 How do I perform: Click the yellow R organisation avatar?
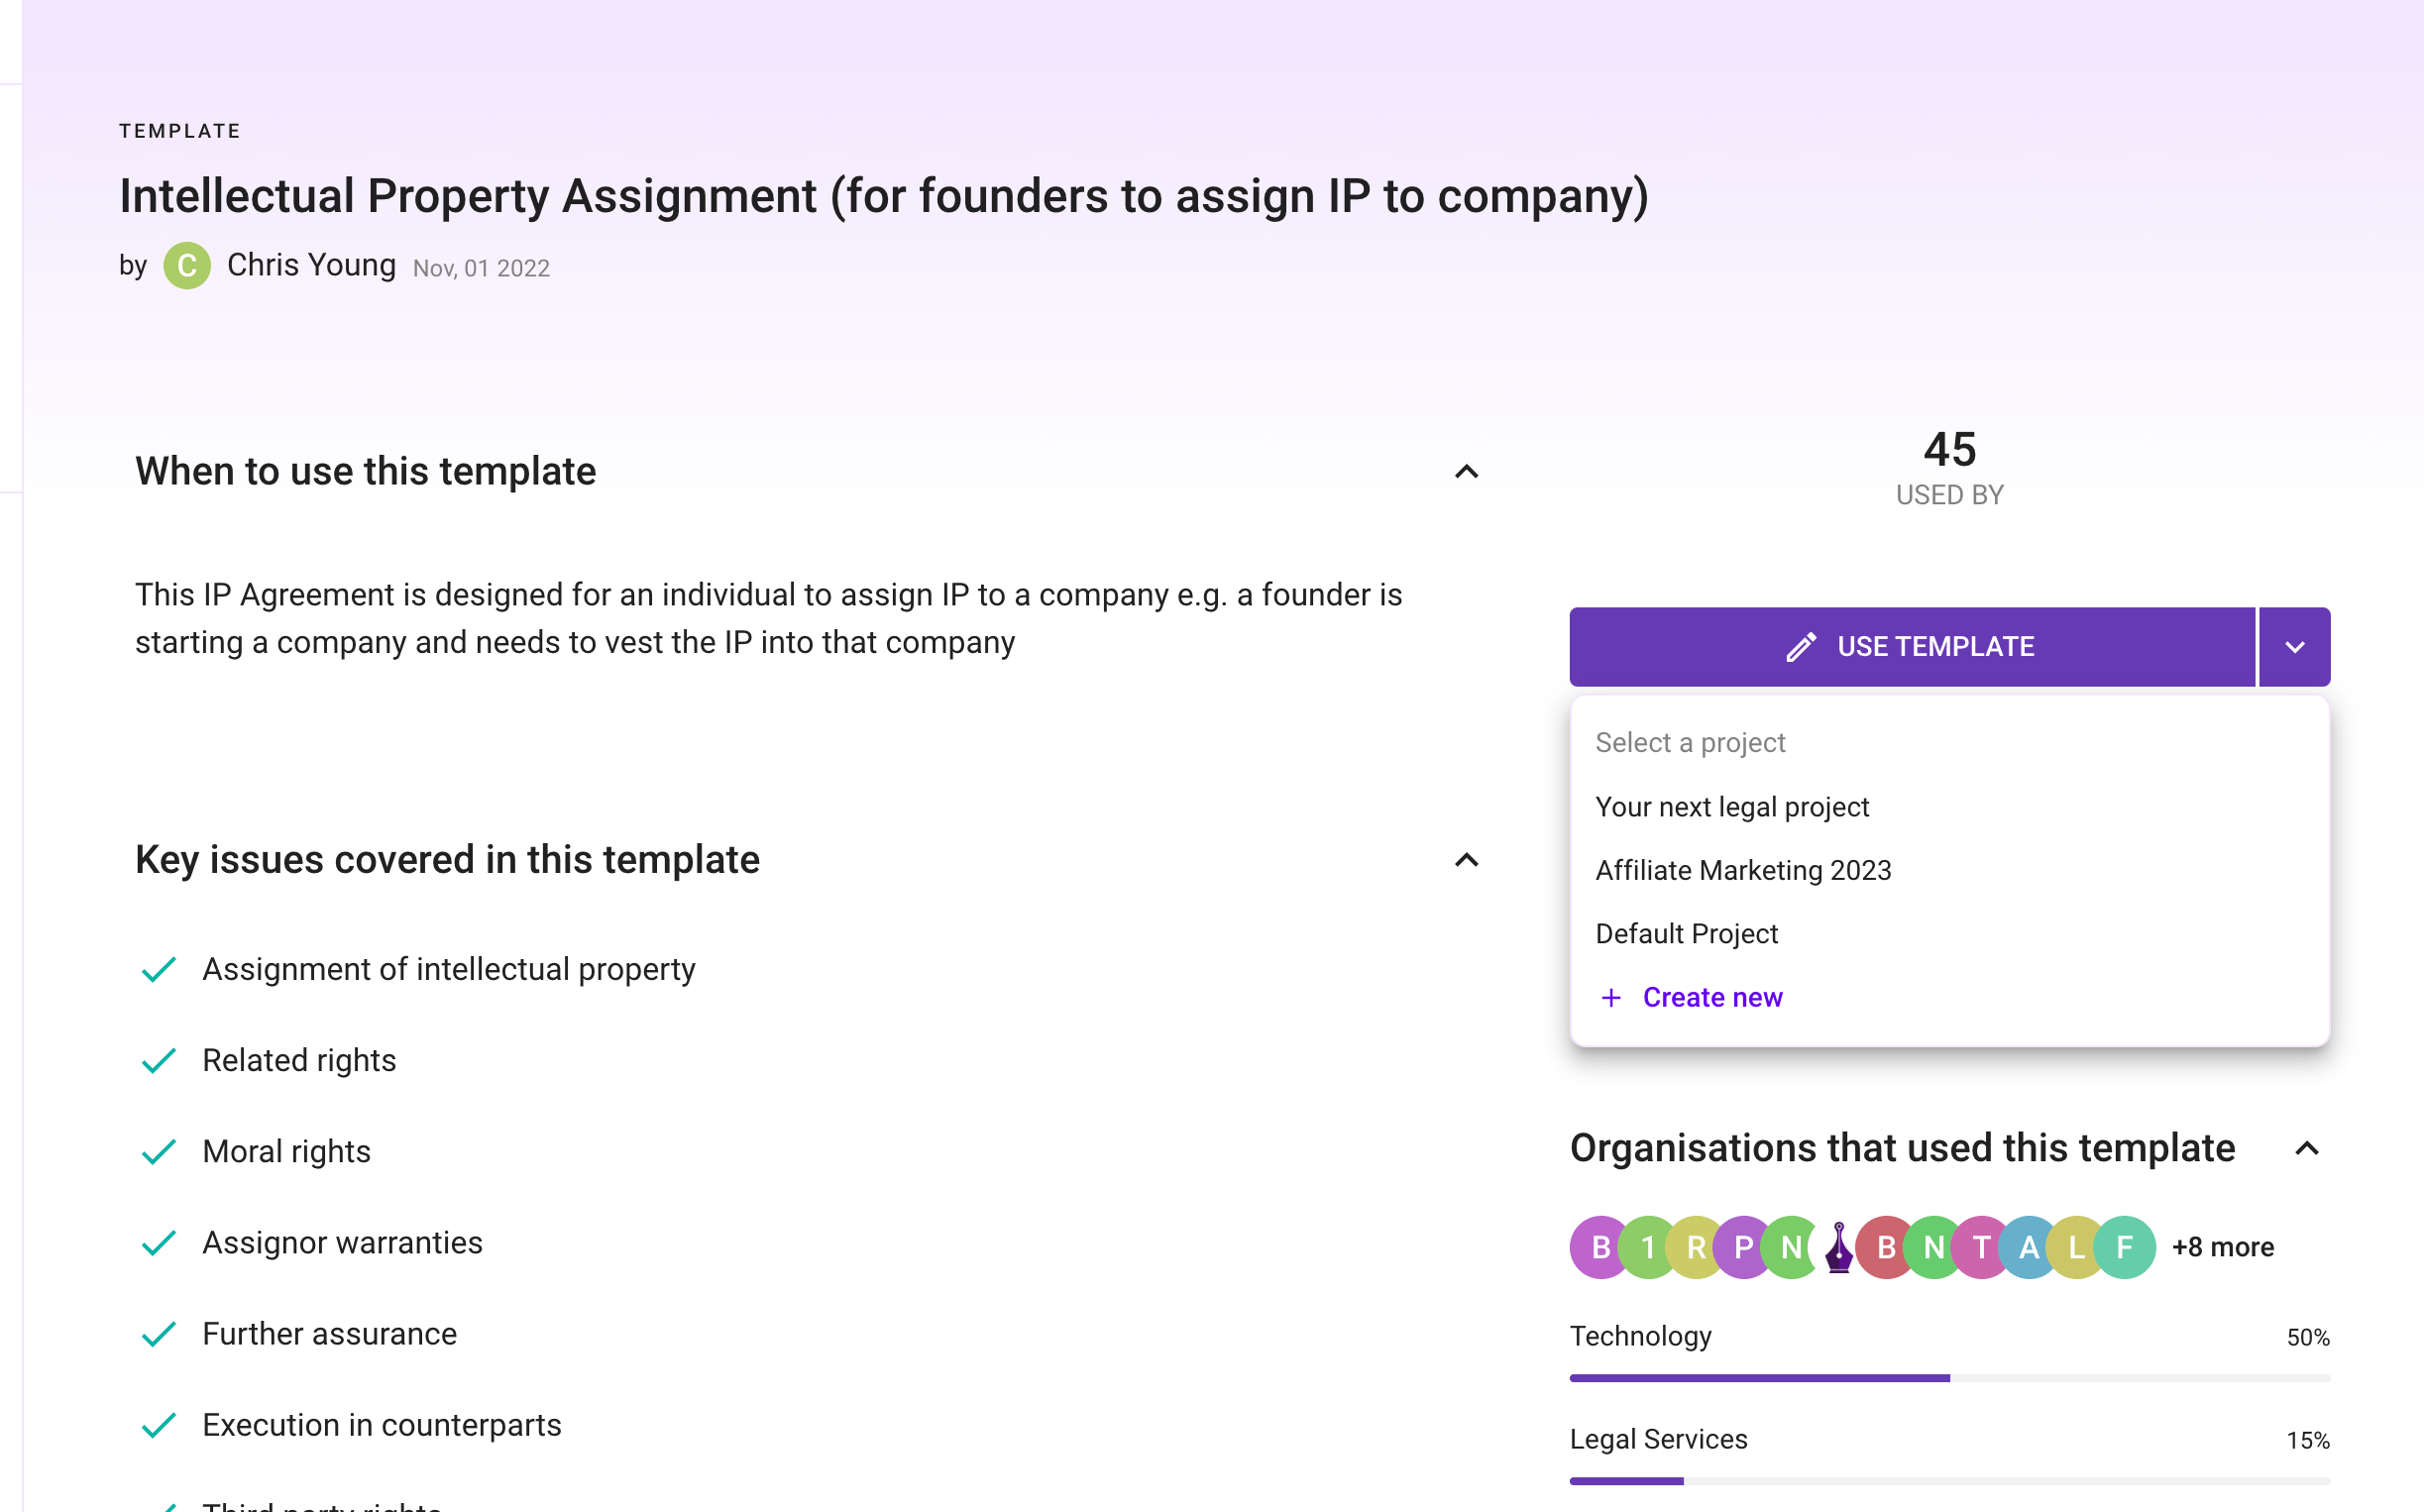pyautogui.click(x=1695, y=1247)
